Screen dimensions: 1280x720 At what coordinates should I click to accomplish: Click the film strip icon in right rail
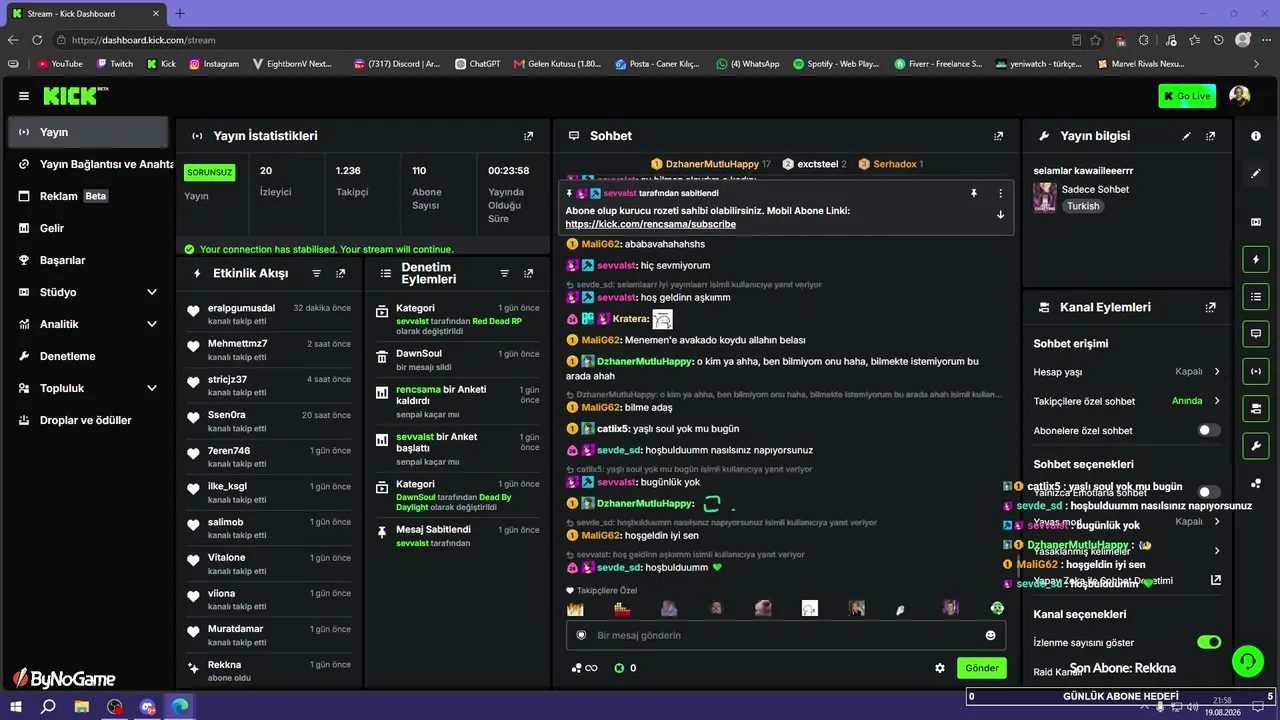tap(1256, 222)
